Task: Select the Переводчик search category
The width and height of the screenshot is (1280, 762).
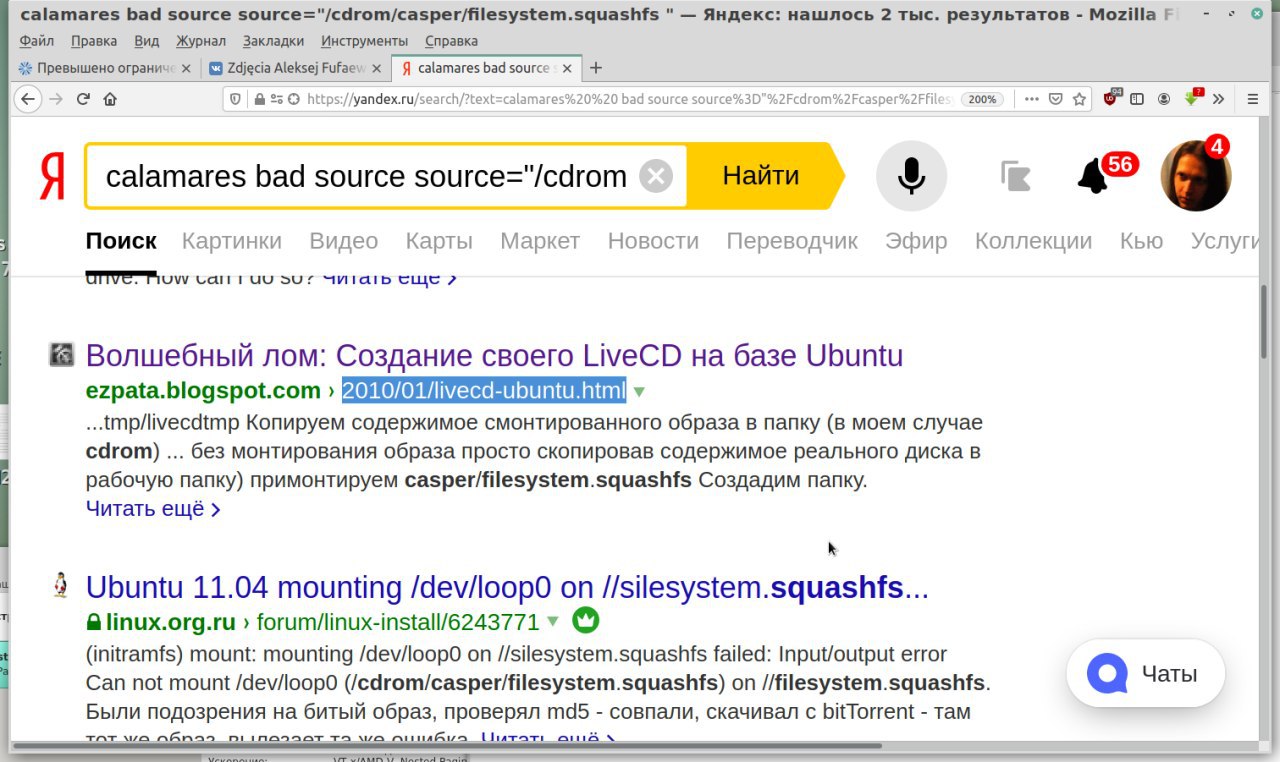Action: (x=792, y=241)
